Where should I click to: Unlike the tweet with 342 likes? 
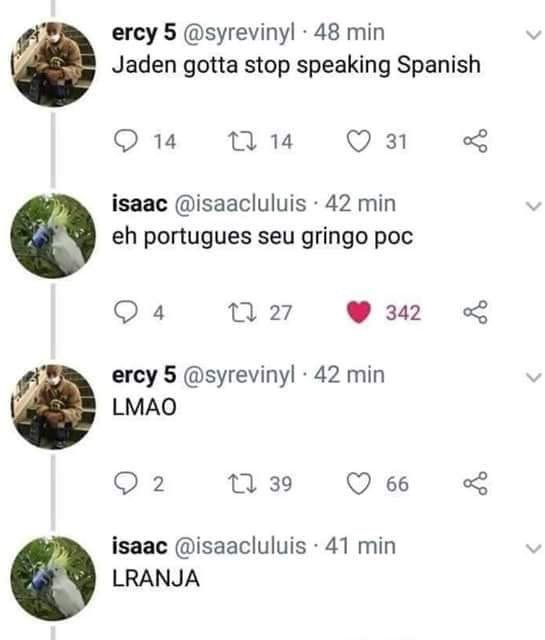coord(358,312)
